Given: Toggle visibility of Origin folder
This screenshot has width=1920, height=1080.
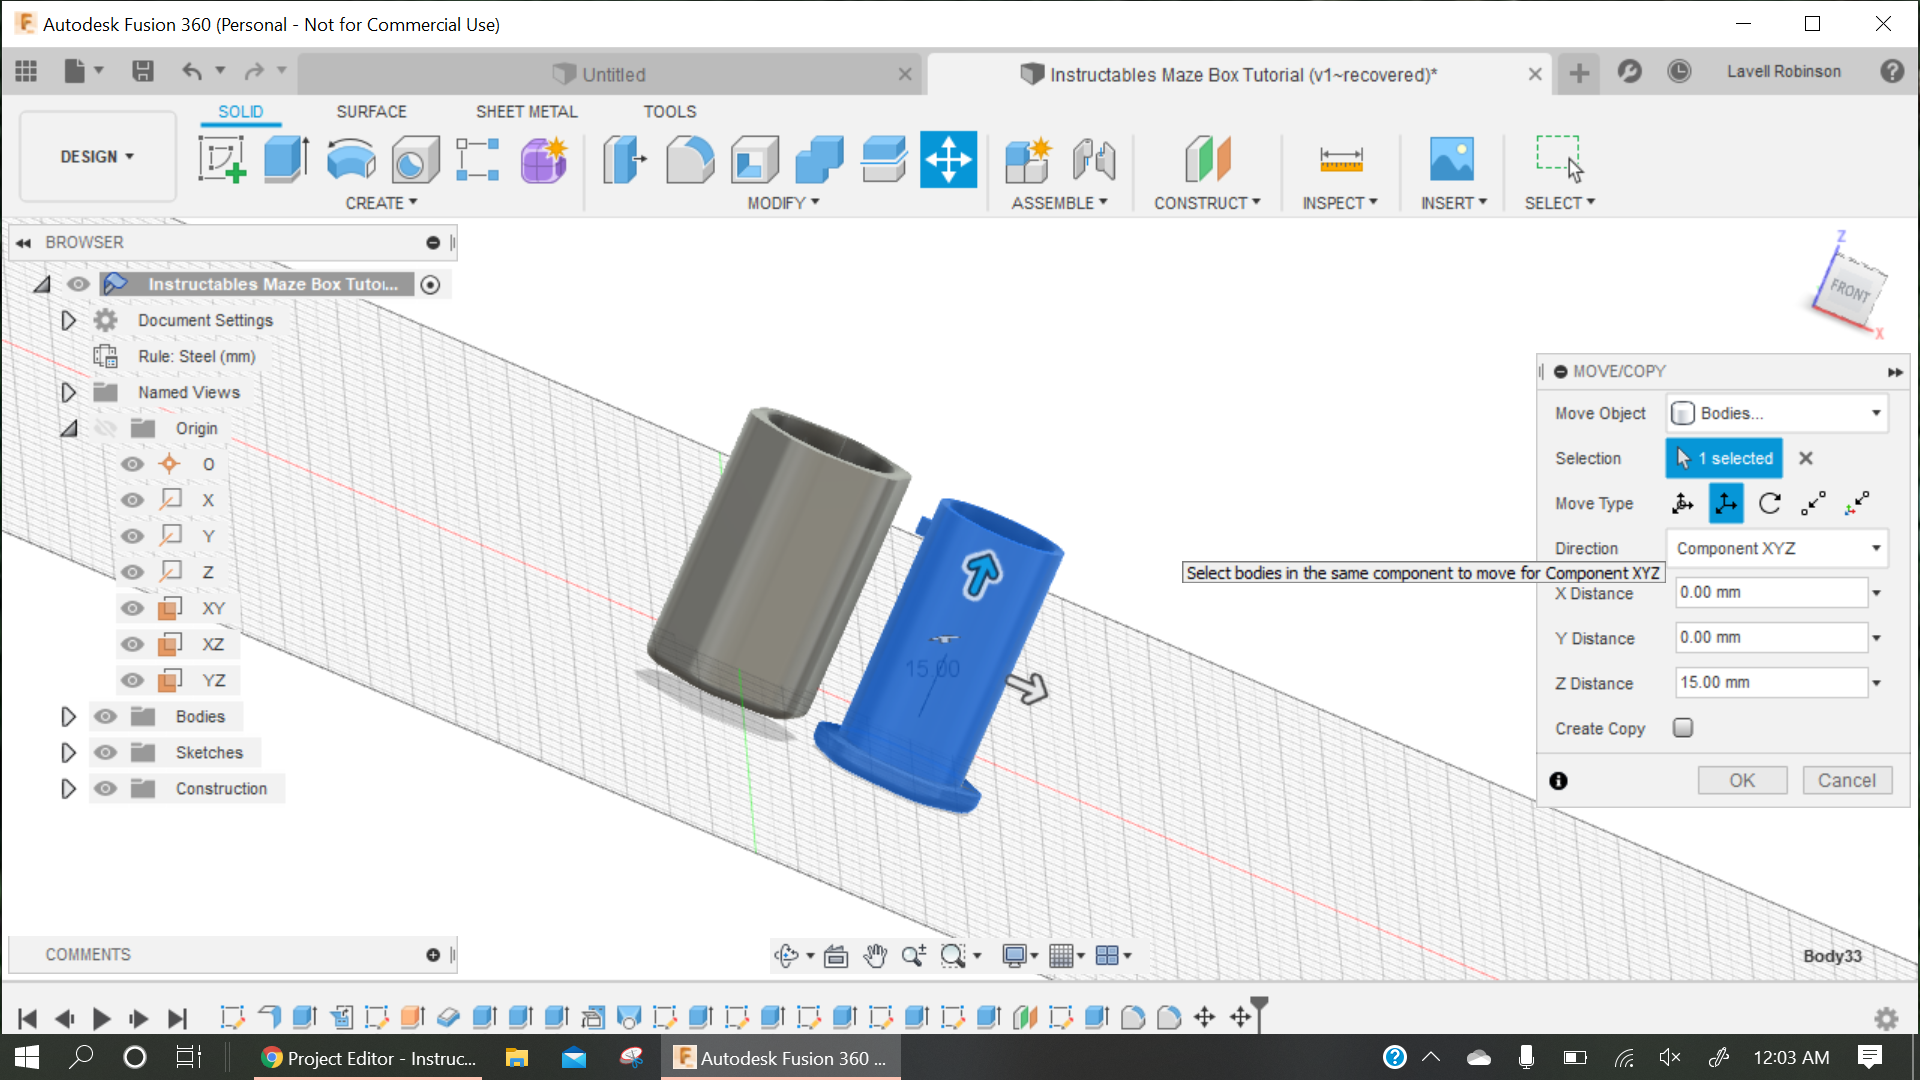Looking at the screenshot, I should point(105,428).
